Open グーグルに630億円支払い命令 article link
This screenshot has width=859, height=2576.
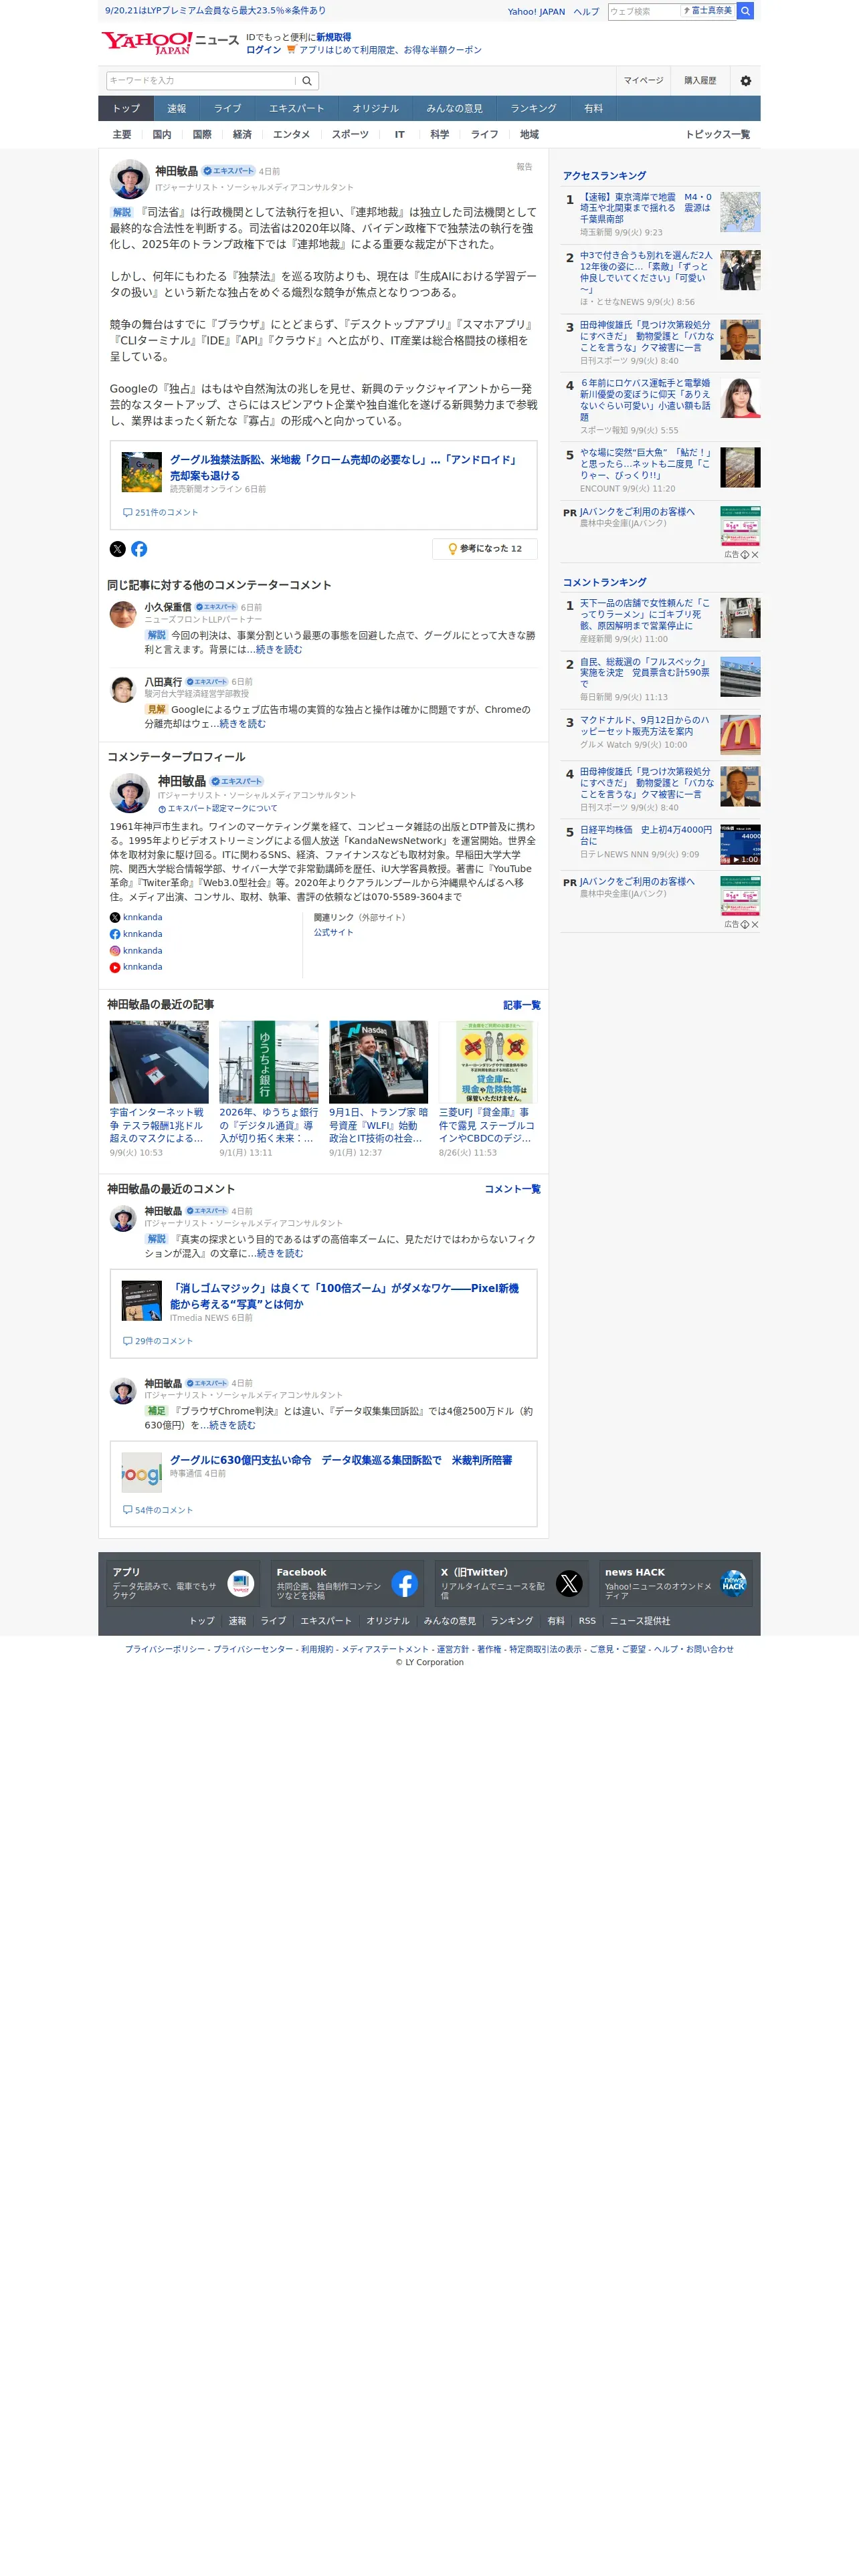(x=341, y=1460)
